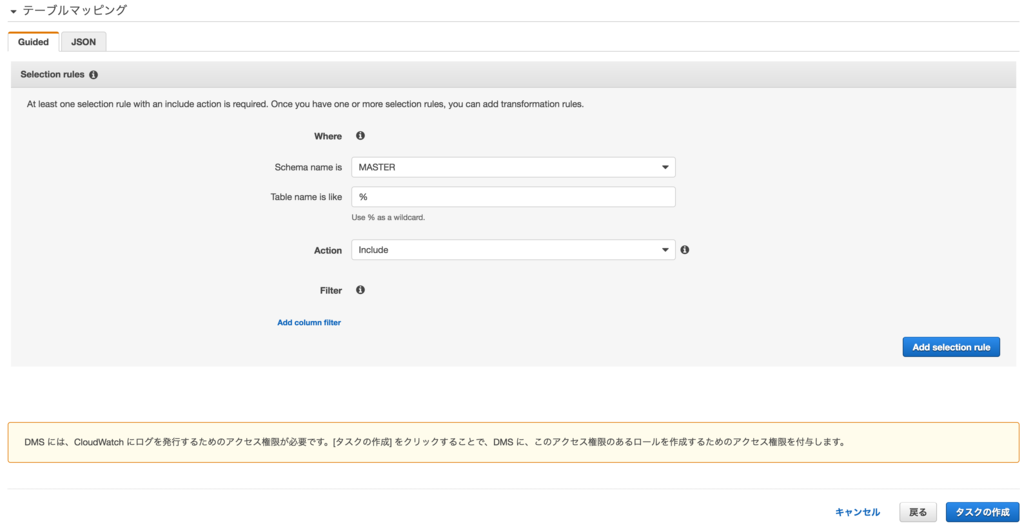Image resolution: width=1024 pixels, height=526 pixels.
Task: Open the Schema name dropdown showing MASTER
Action: 513,167
